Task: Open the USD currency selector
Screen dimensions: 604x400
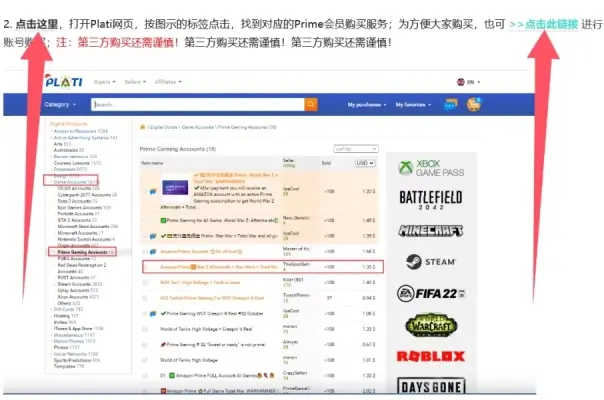Action: pyautogui.click(x=365, y=163)
